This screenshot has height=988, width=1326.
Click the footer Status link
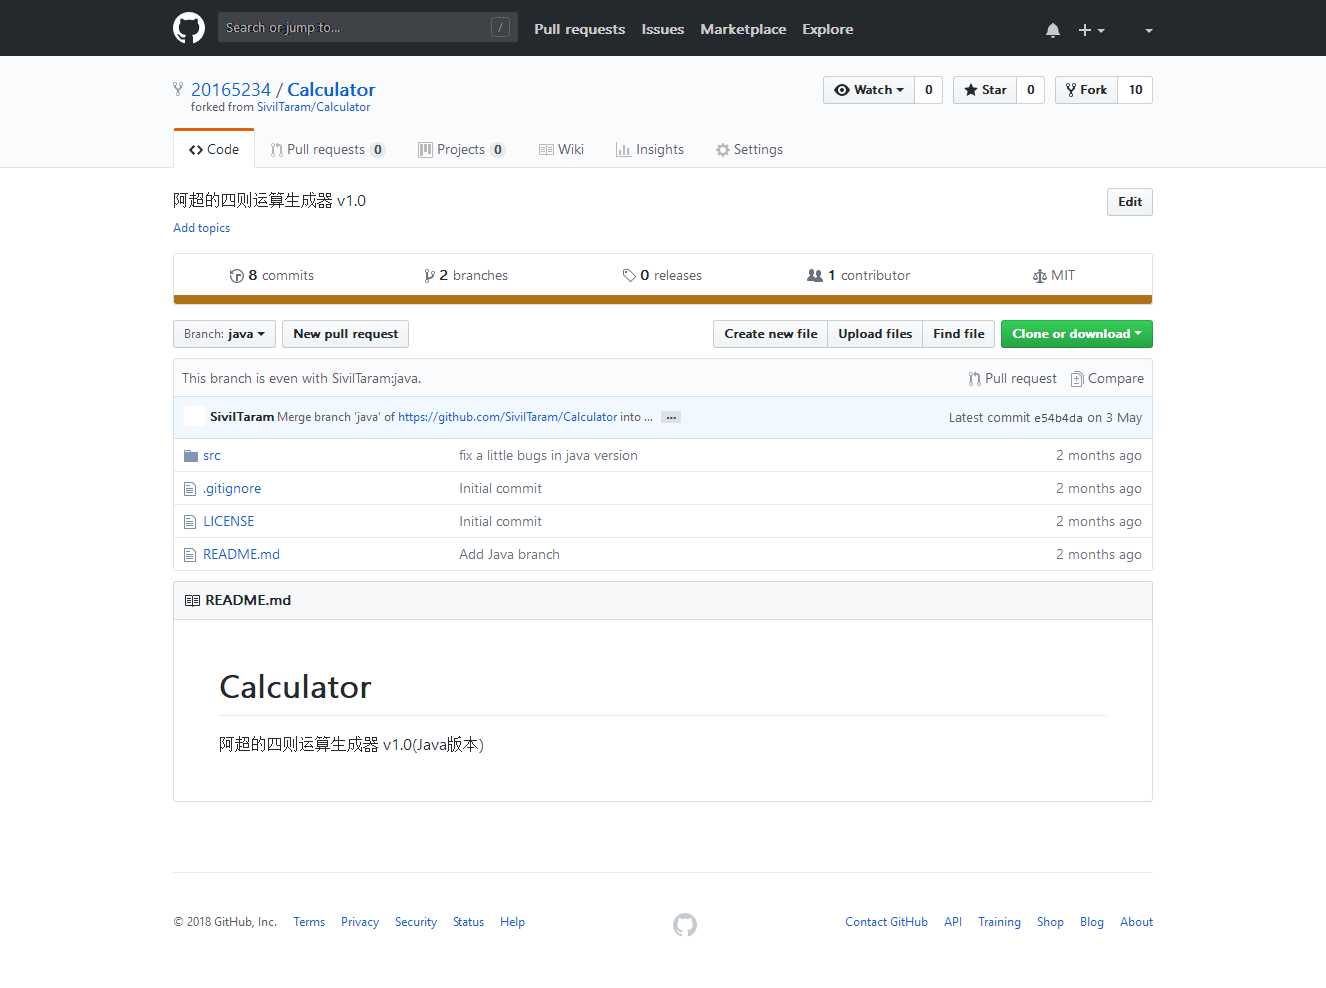468,922
